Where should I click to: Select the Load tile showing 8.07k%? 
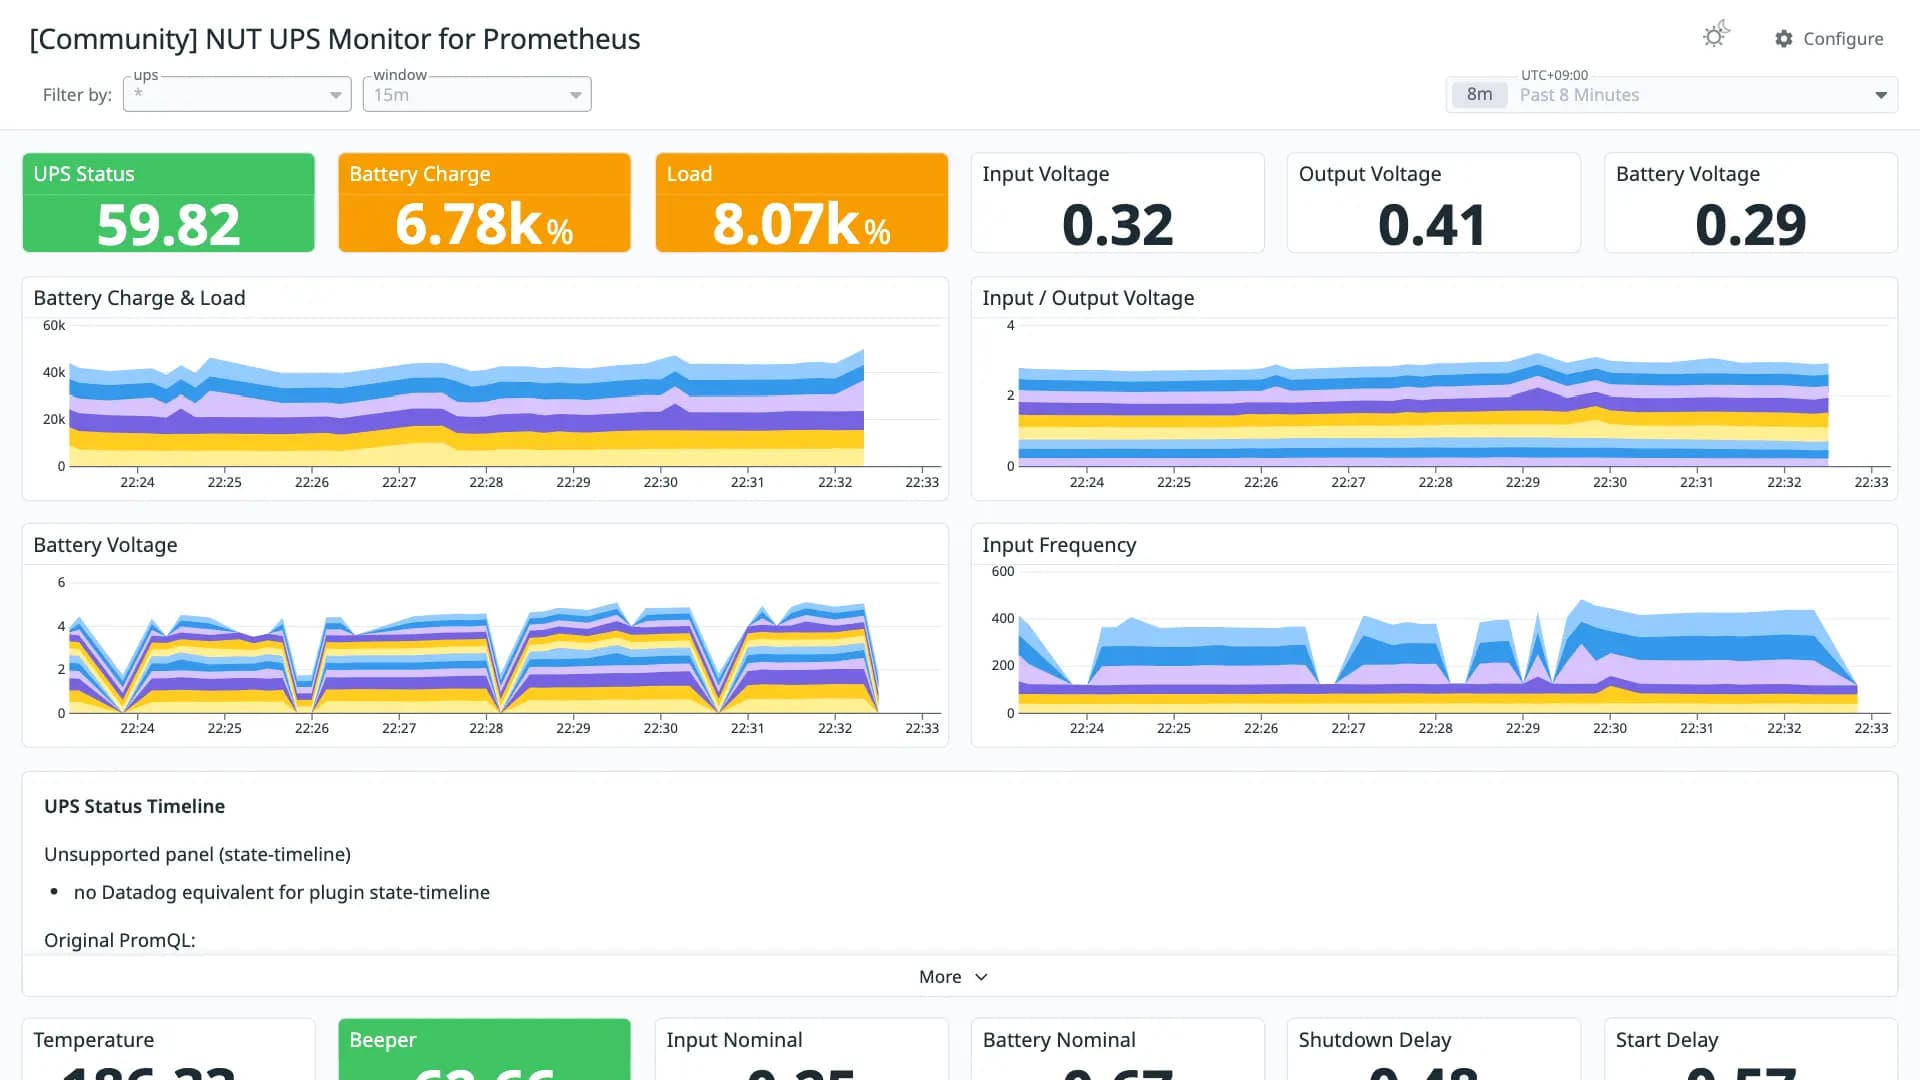tap(801, 203)
